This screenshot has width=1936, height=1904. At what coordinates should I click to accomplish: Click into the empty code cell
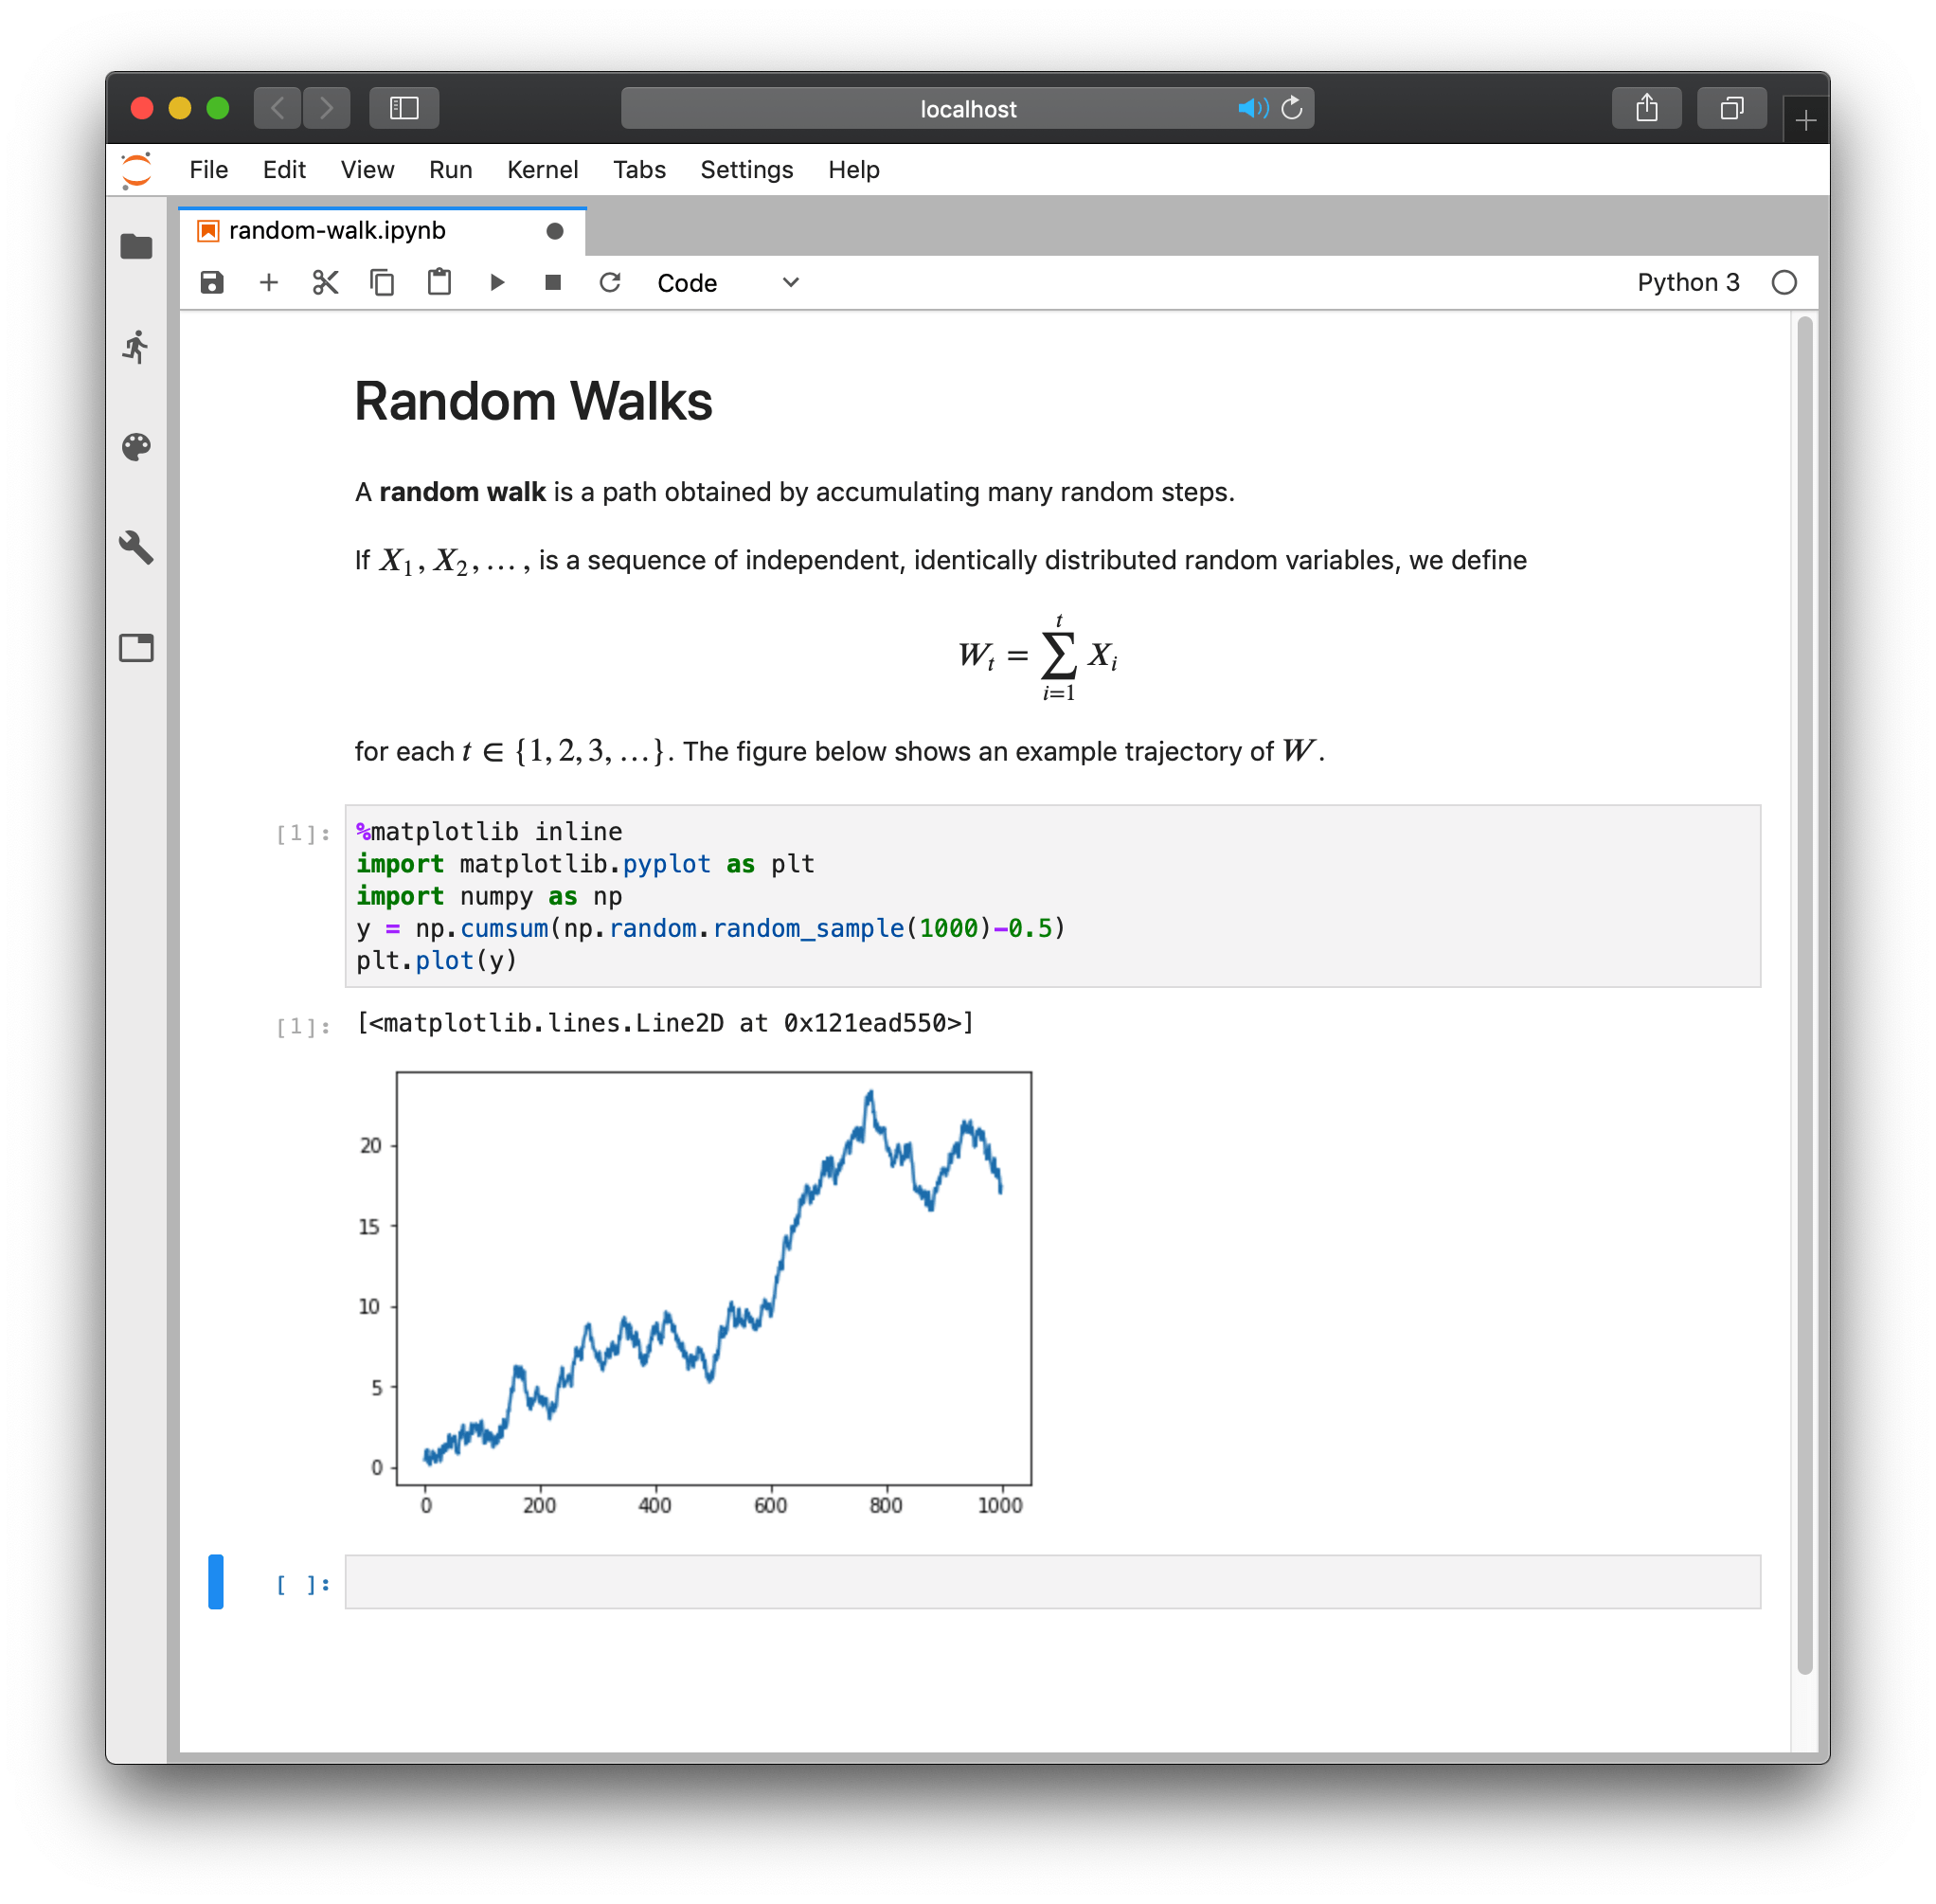point(1052,1582)
